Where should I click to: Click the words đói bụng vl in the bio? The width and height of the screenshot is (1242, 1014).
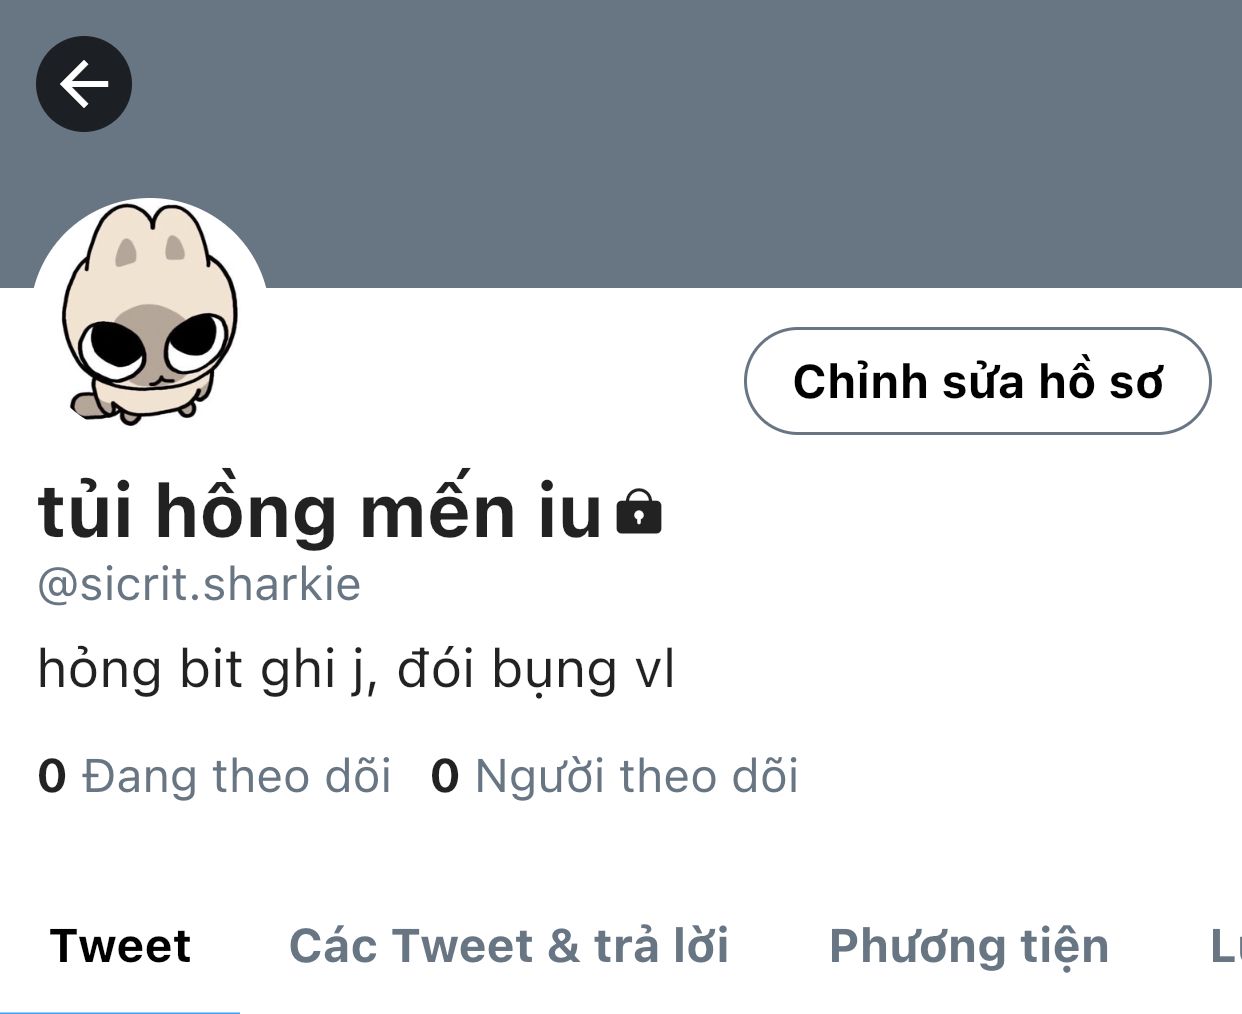(x=535, y=669)
